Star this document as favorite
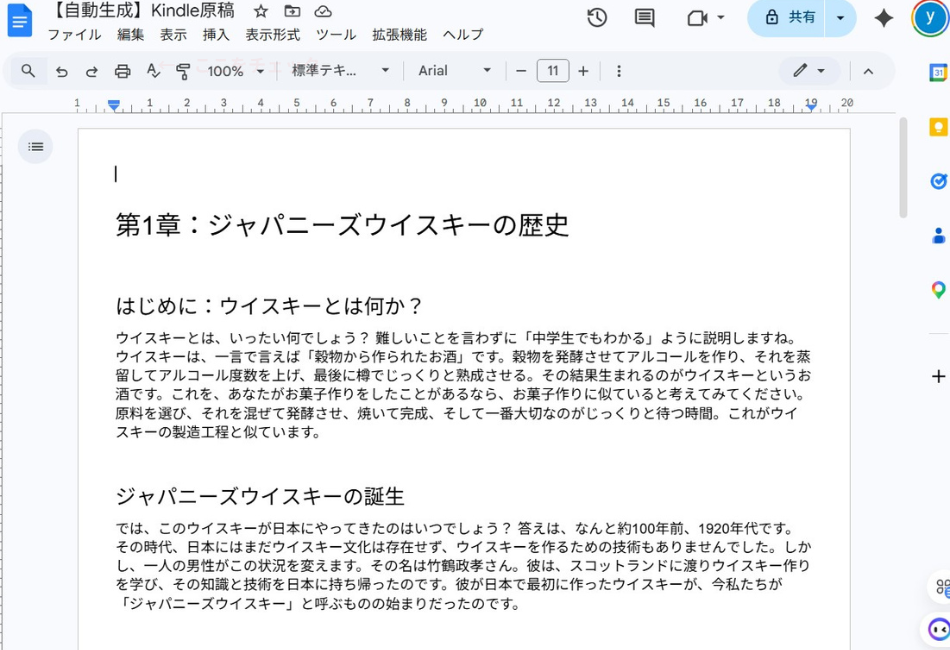 261,11
